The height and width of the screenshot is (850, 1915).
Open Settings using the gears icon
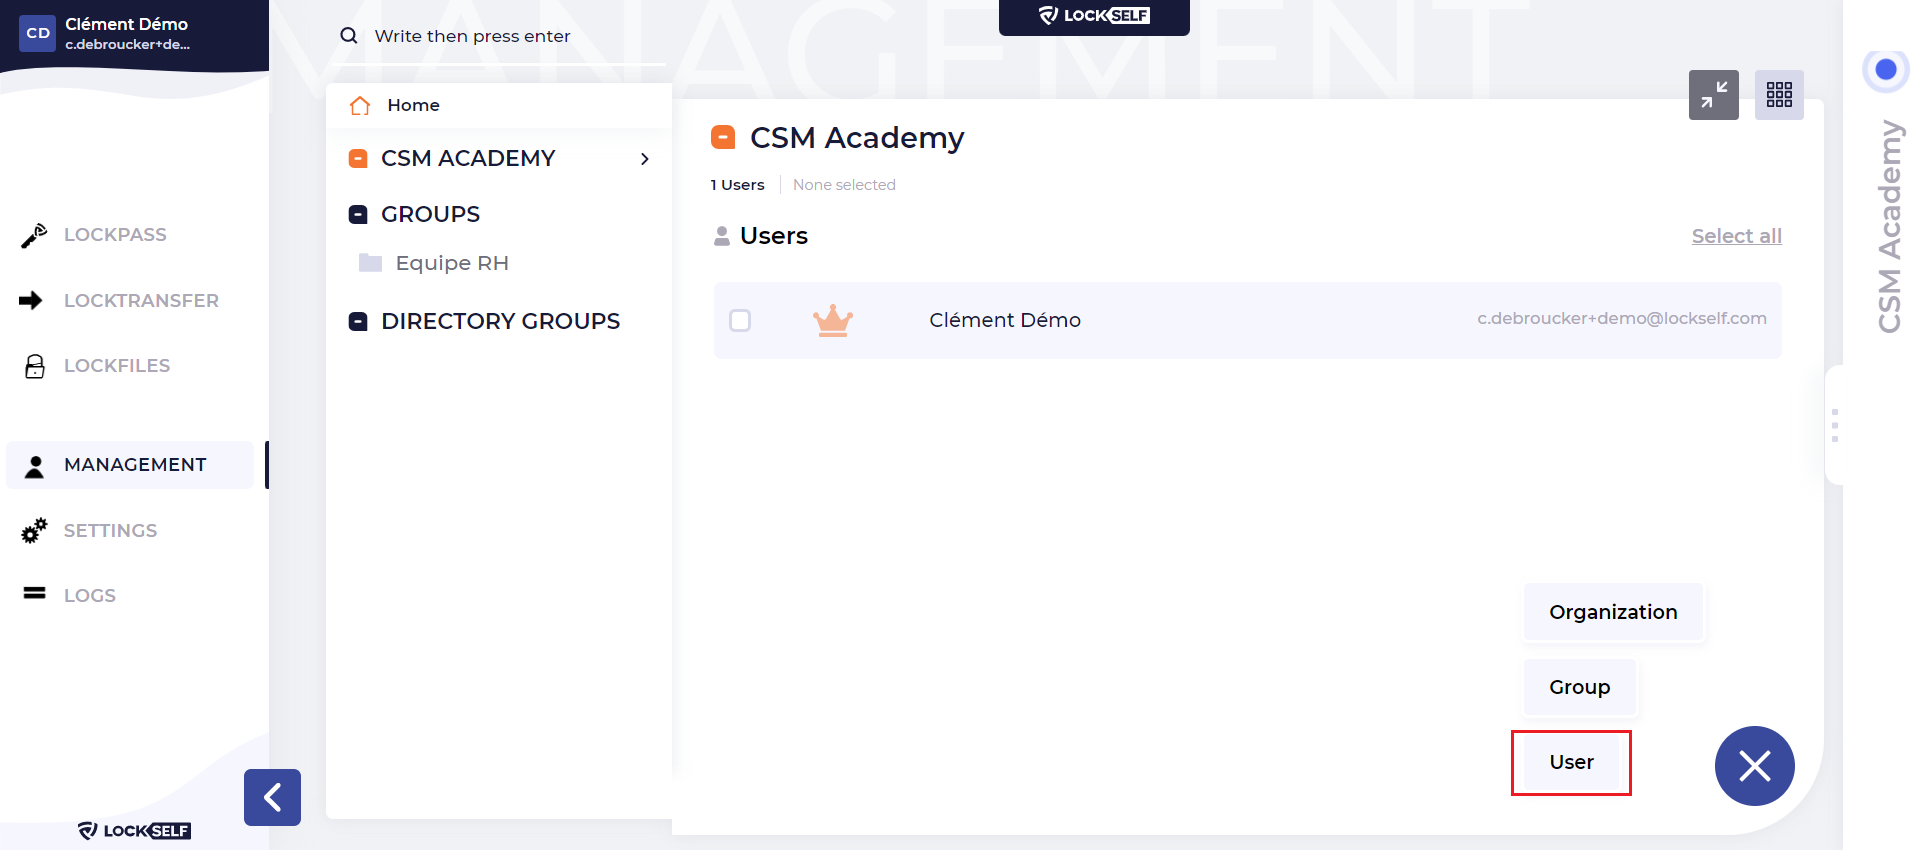pos(34,530)
